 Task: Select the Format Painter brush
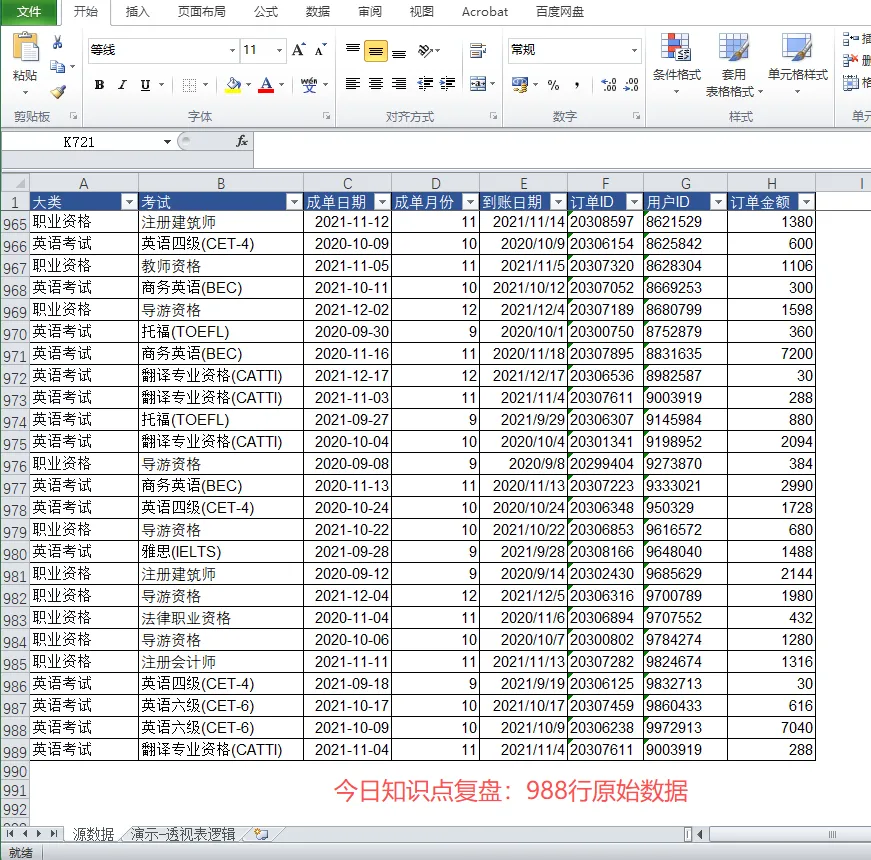(58, 92)
